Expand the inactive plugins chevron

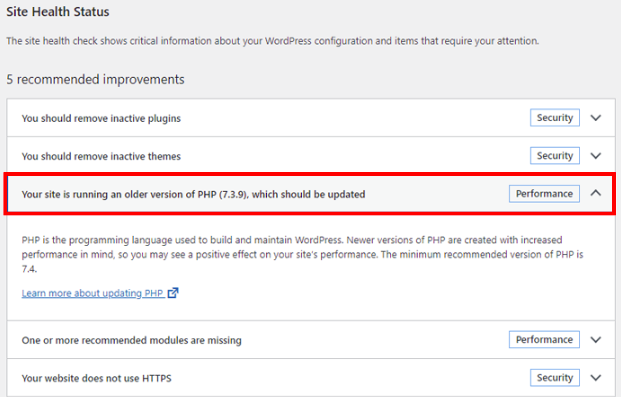596,118
